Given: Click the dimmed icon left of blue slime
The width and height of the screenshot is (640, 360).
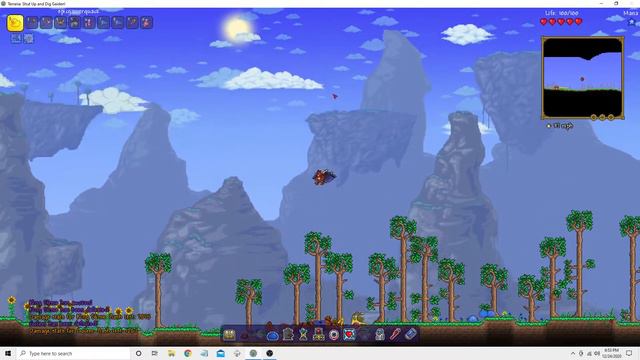Looking at the screenshot, I should pos(259,335).
